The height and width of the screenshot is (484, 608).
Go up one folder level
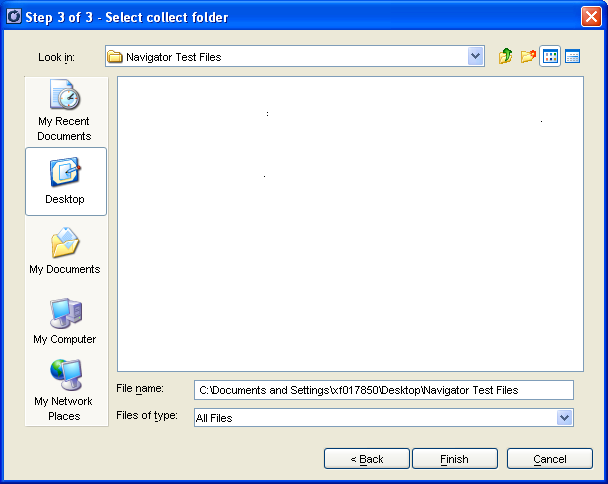coord(506,57)
